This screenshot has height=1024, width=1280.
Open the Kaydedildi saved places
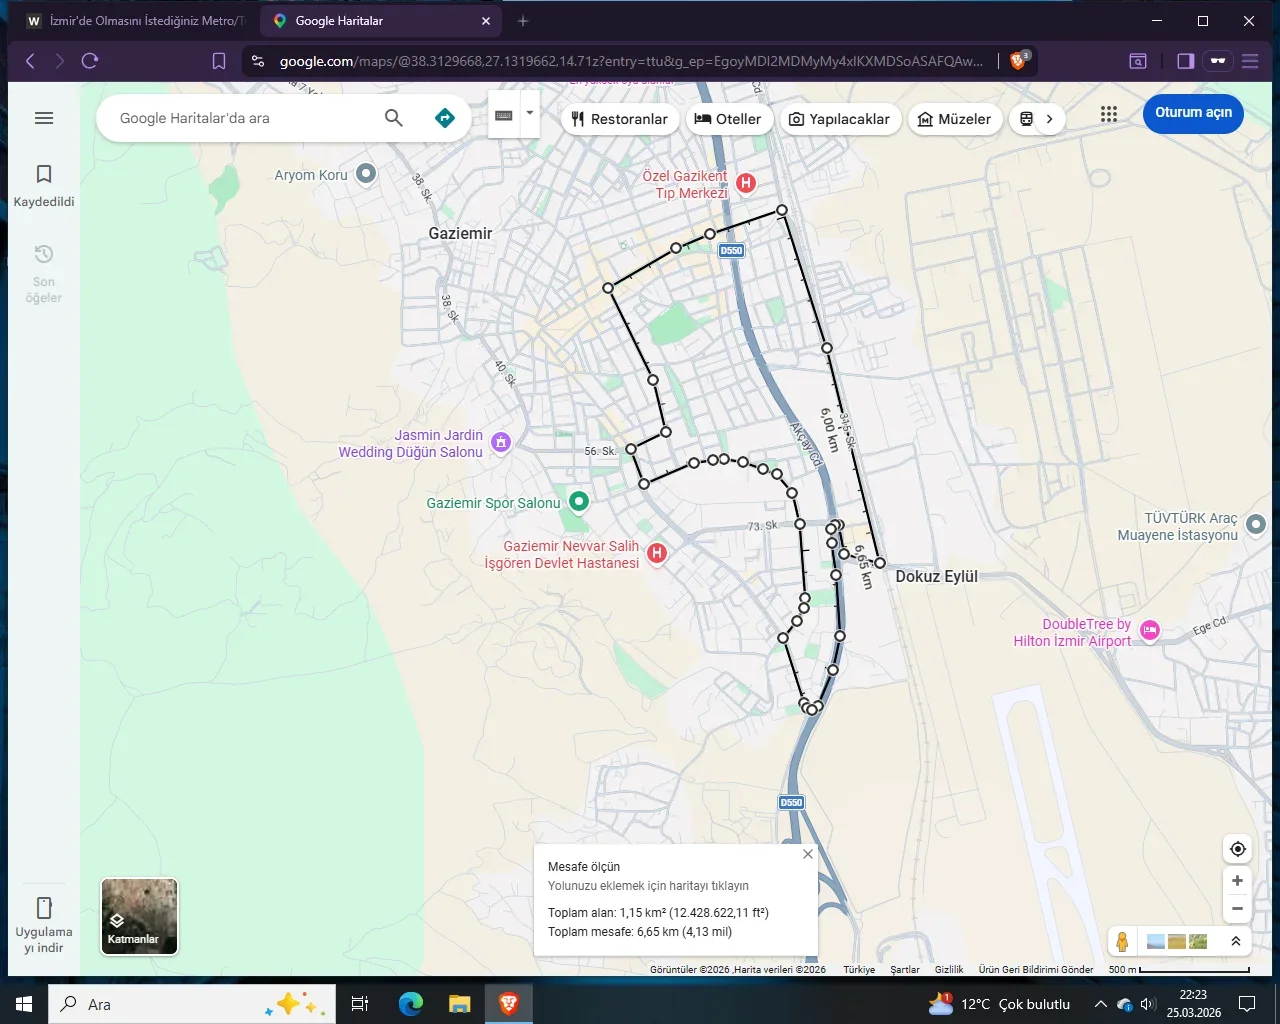tap(44, 185)
